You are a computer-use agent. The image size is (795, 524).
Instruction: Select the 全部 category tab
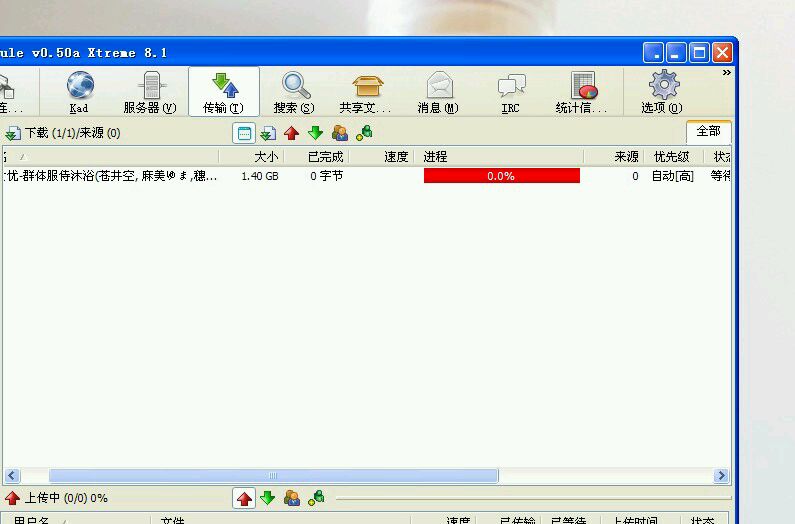pos(708,132)
